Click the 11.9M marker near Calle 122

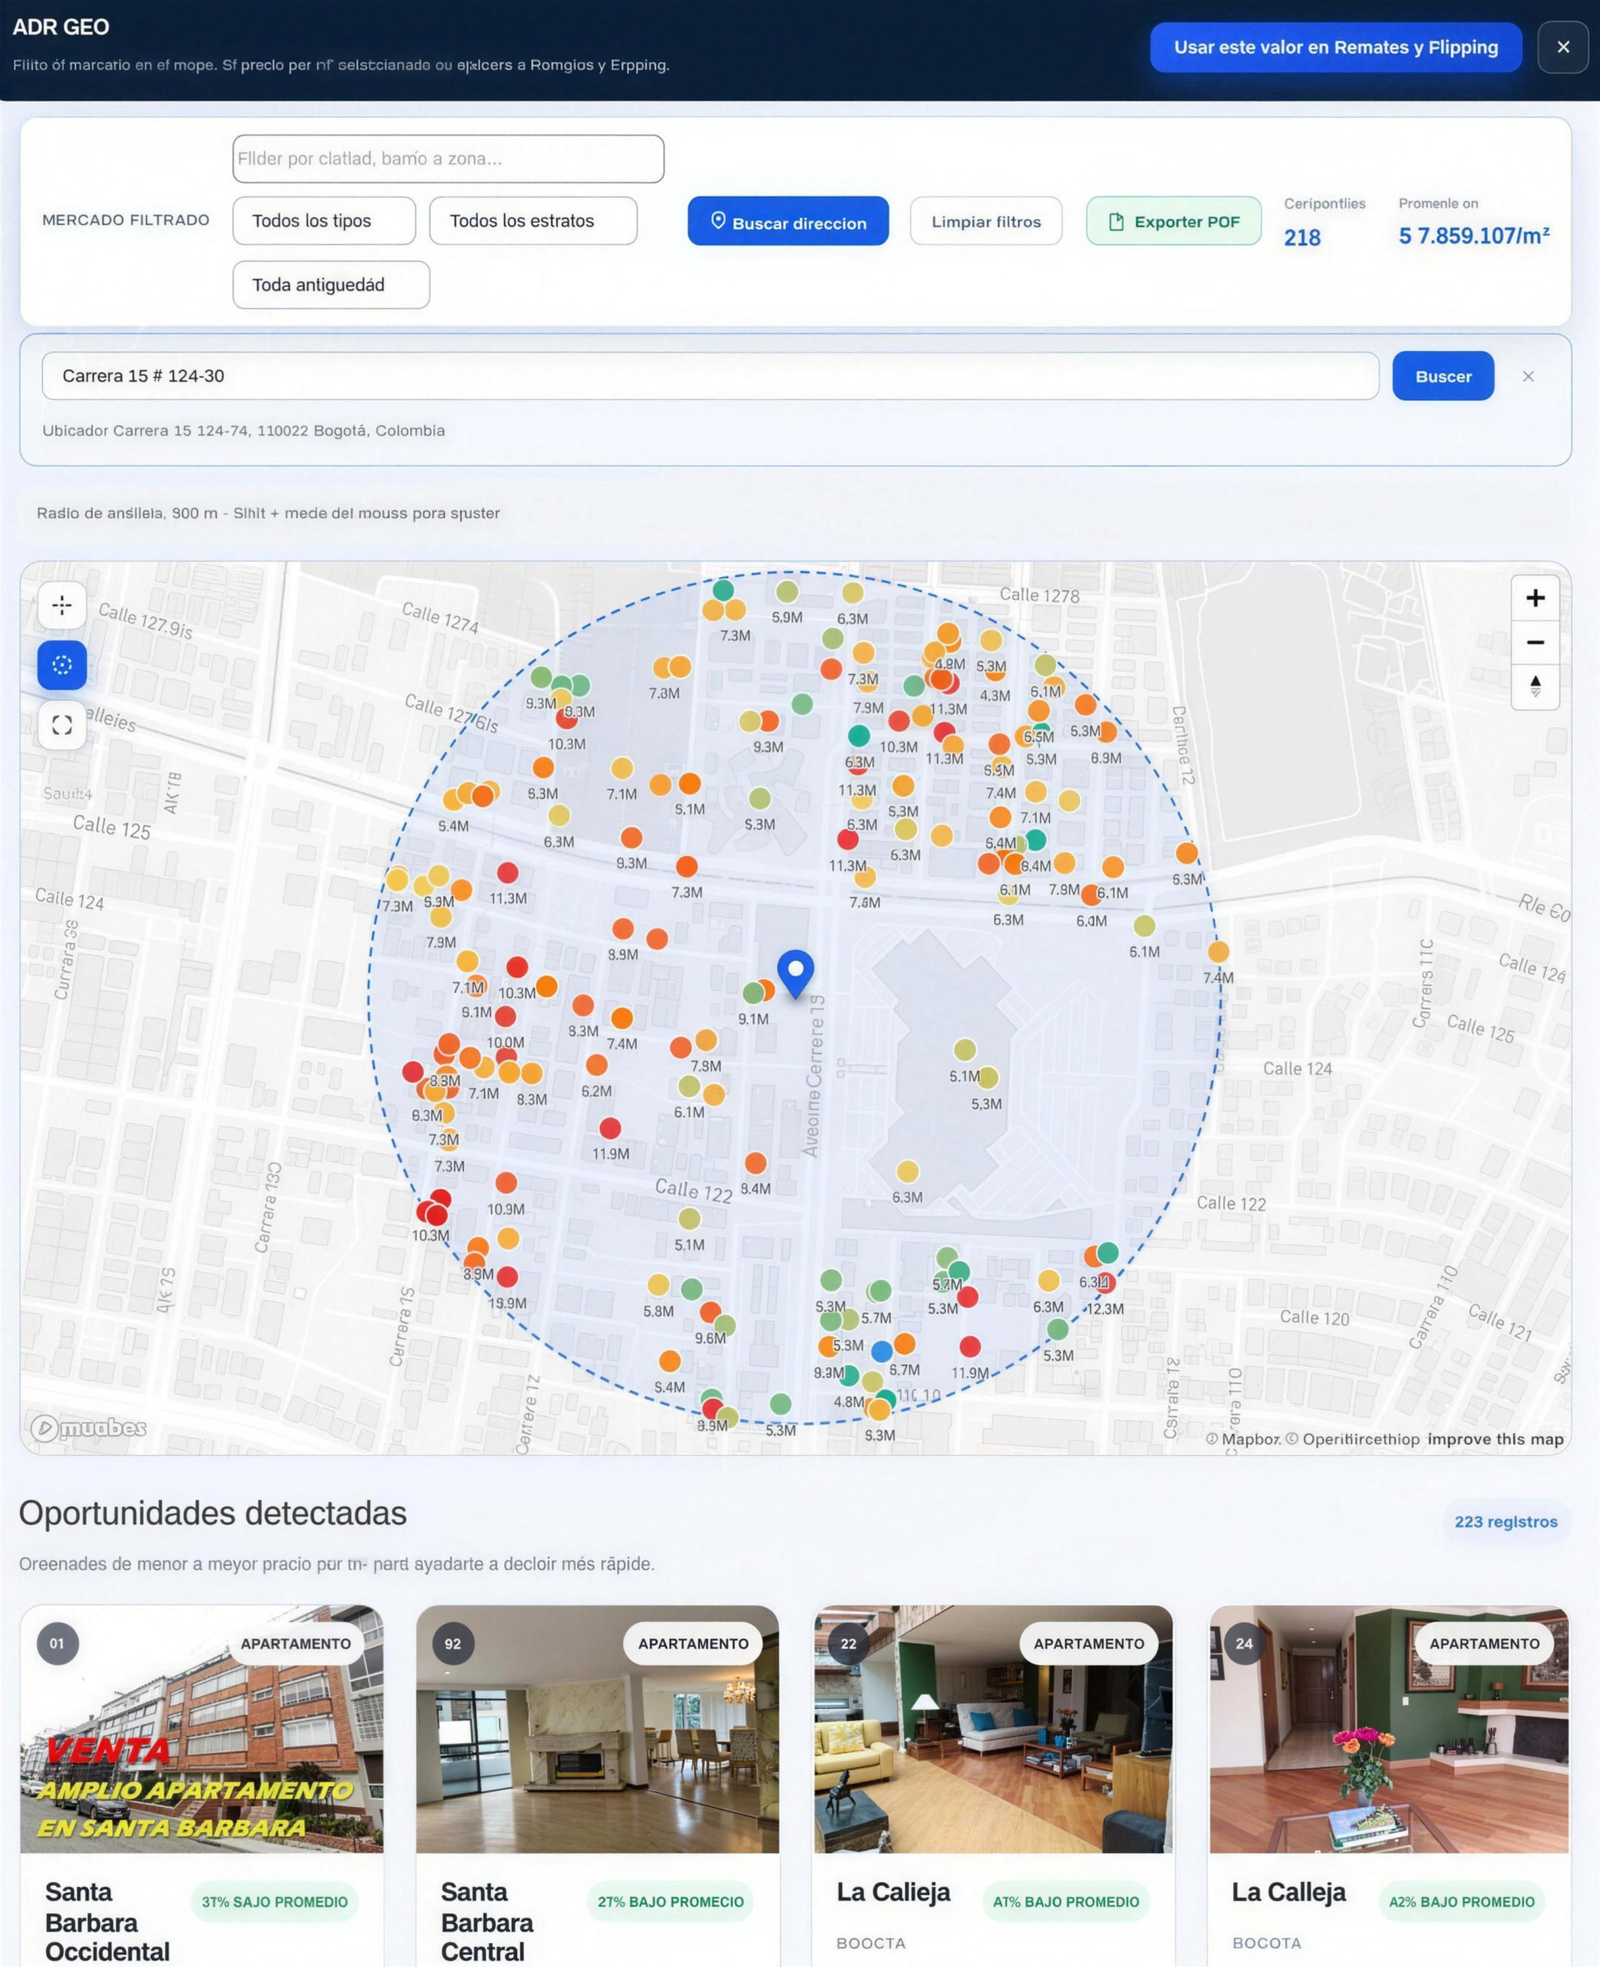610,1128
